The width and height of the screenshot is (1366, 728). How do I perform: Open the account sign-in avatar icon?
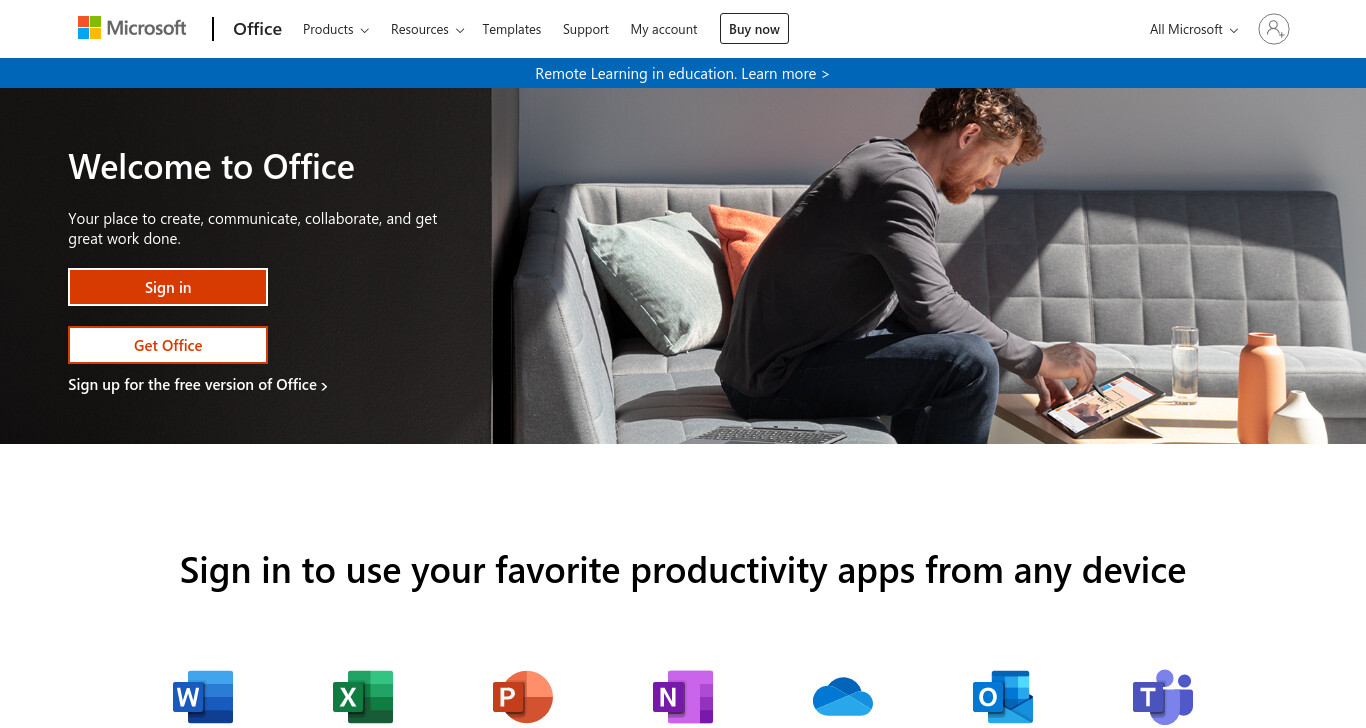1274,29
